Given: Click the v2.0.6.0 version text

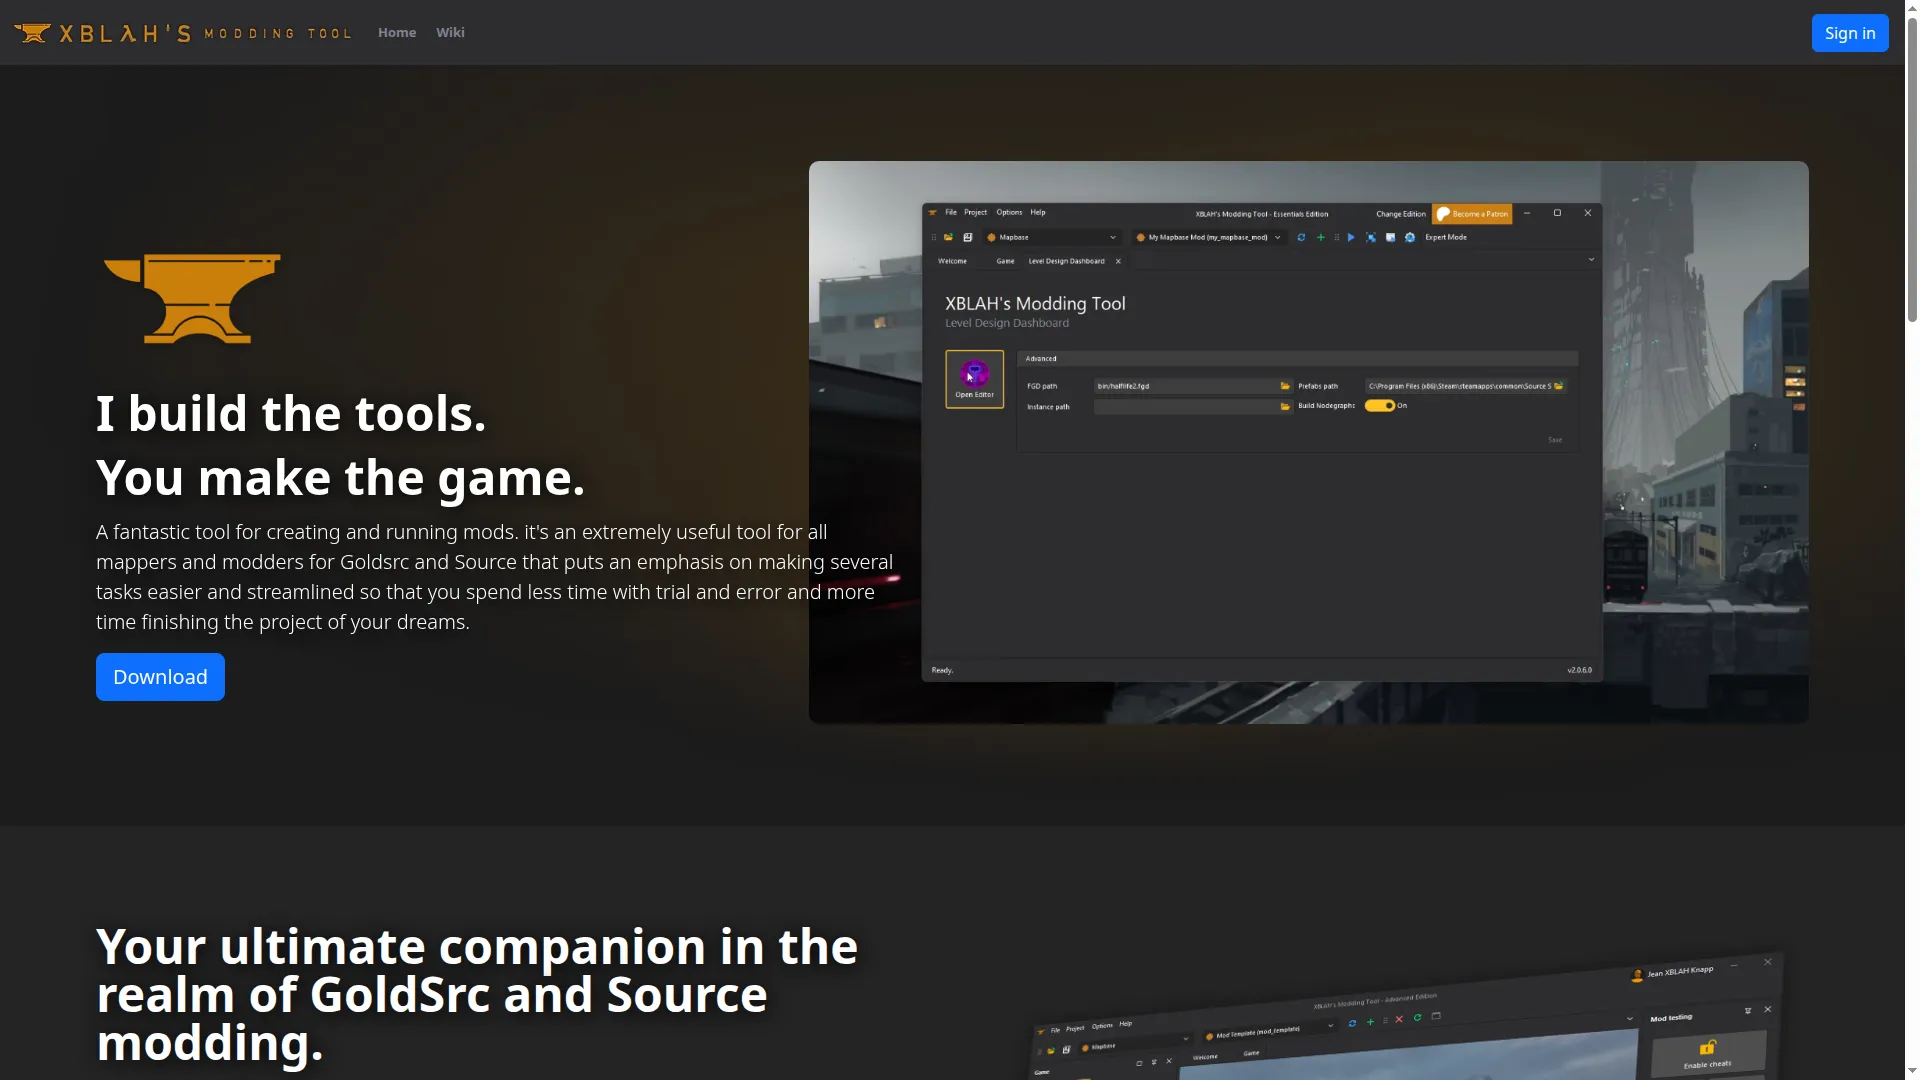Looking at the screenshot, I should coord(1580,670).
